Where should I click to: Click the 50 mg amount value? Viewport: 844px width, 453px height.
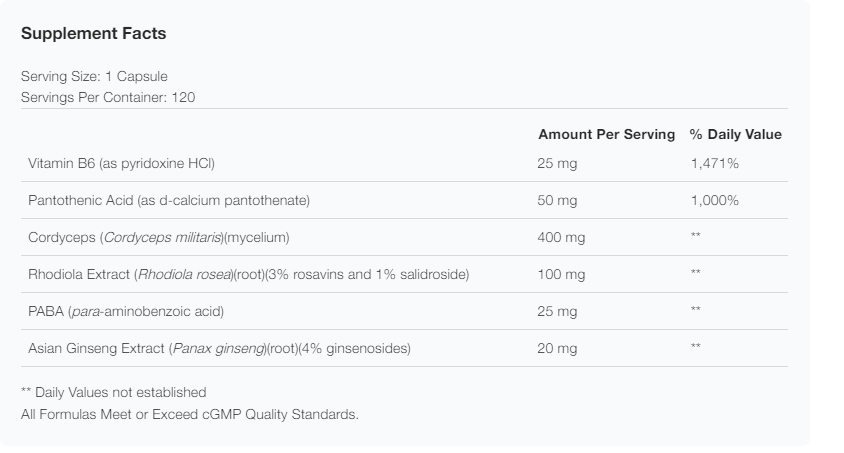557,200
